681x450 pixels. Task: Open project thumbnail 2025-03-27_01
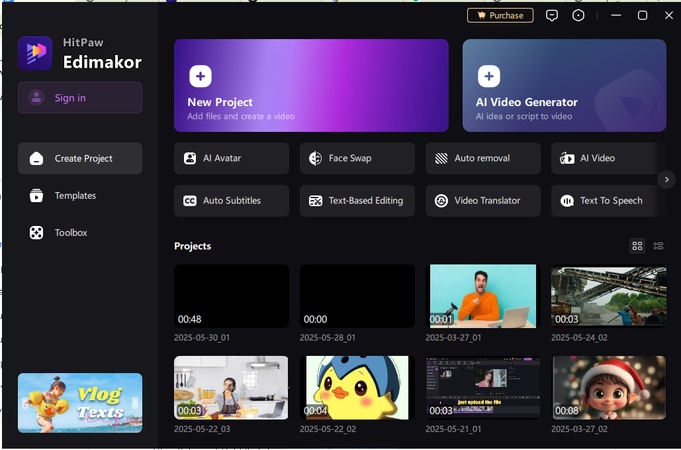click(483, 296)
